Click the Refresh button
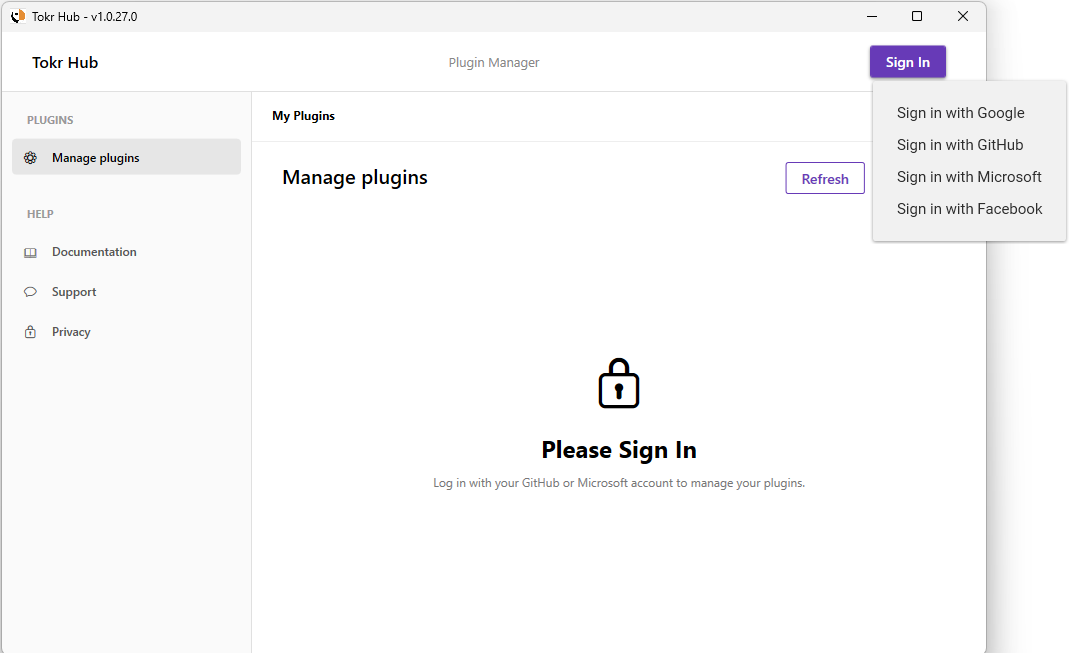Viewport: 1072px width, 653px height. [825, 178]
